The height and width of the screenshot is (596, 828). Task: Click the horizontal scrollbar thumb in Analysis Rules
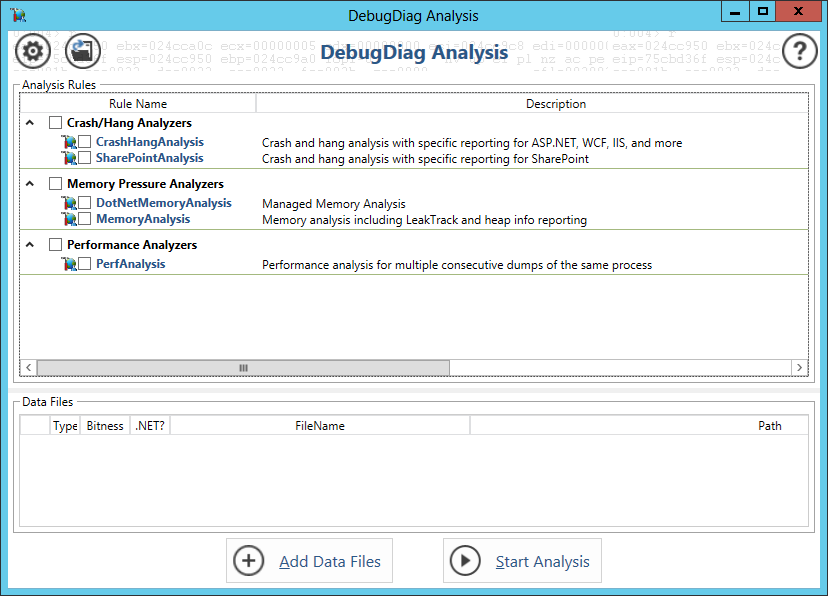243,367
